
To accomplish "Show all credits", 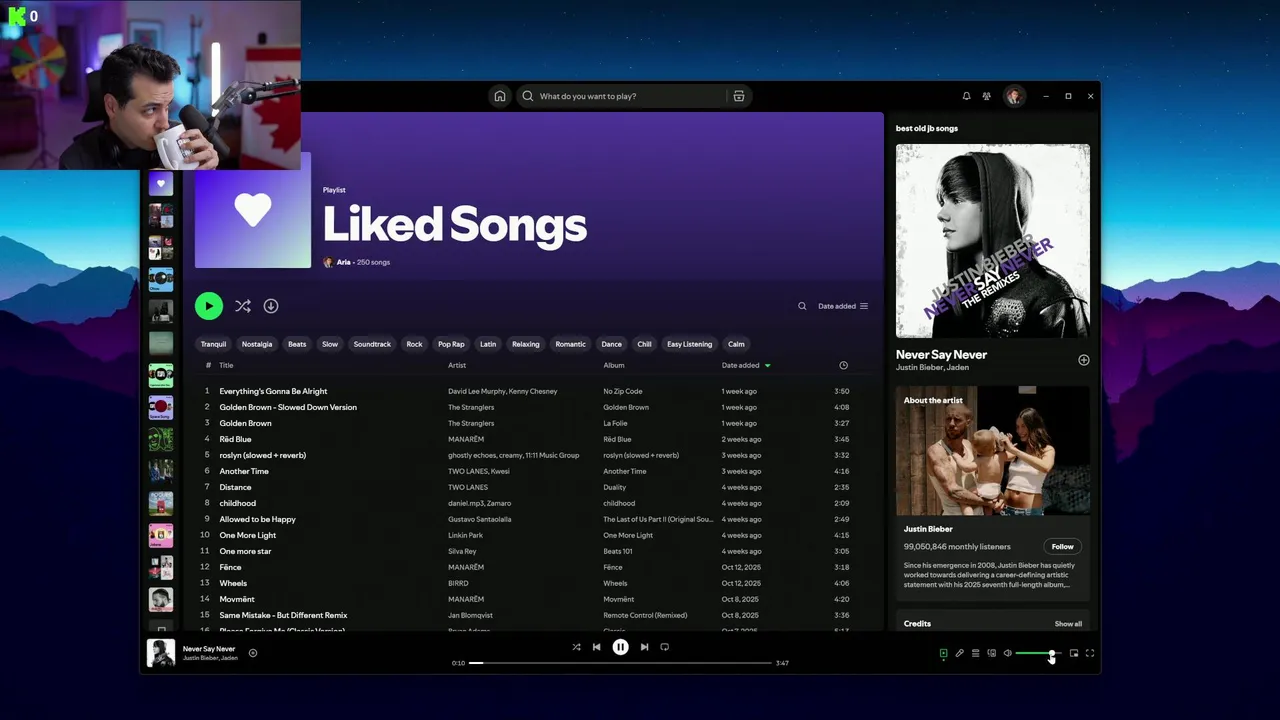I will (x=1068, y=624).
